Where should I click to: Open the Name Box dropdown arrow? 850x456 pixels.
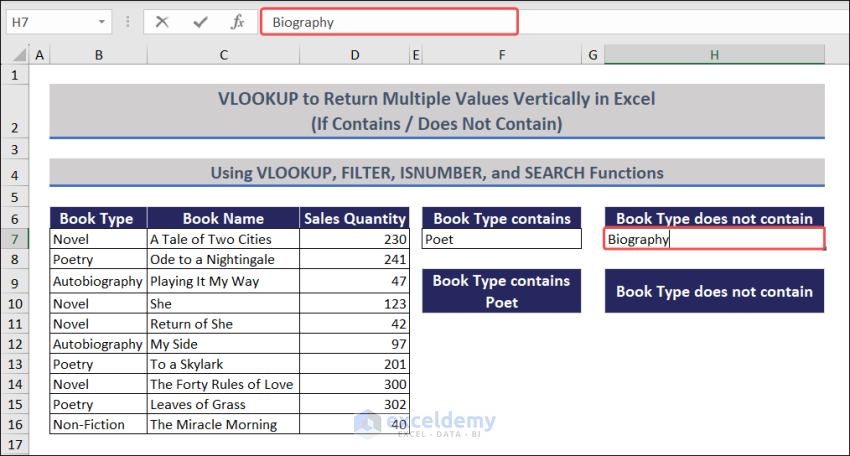(x=101, y=22)
